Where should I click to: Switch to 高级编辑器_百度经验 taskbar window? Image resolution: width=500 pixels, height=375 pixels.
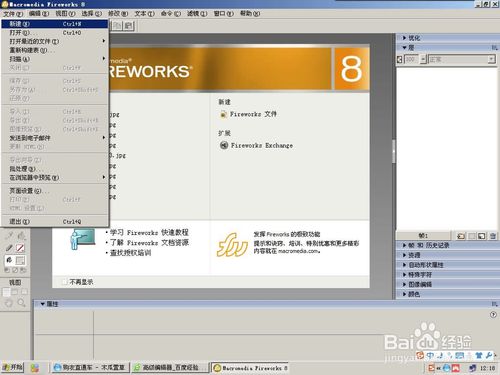(169, 368)
